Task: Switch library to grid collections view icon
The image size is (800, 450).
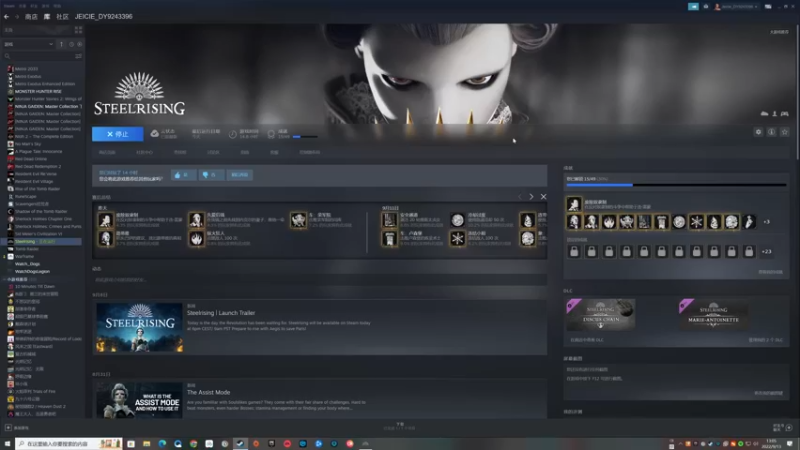Action: coord(78,30)
